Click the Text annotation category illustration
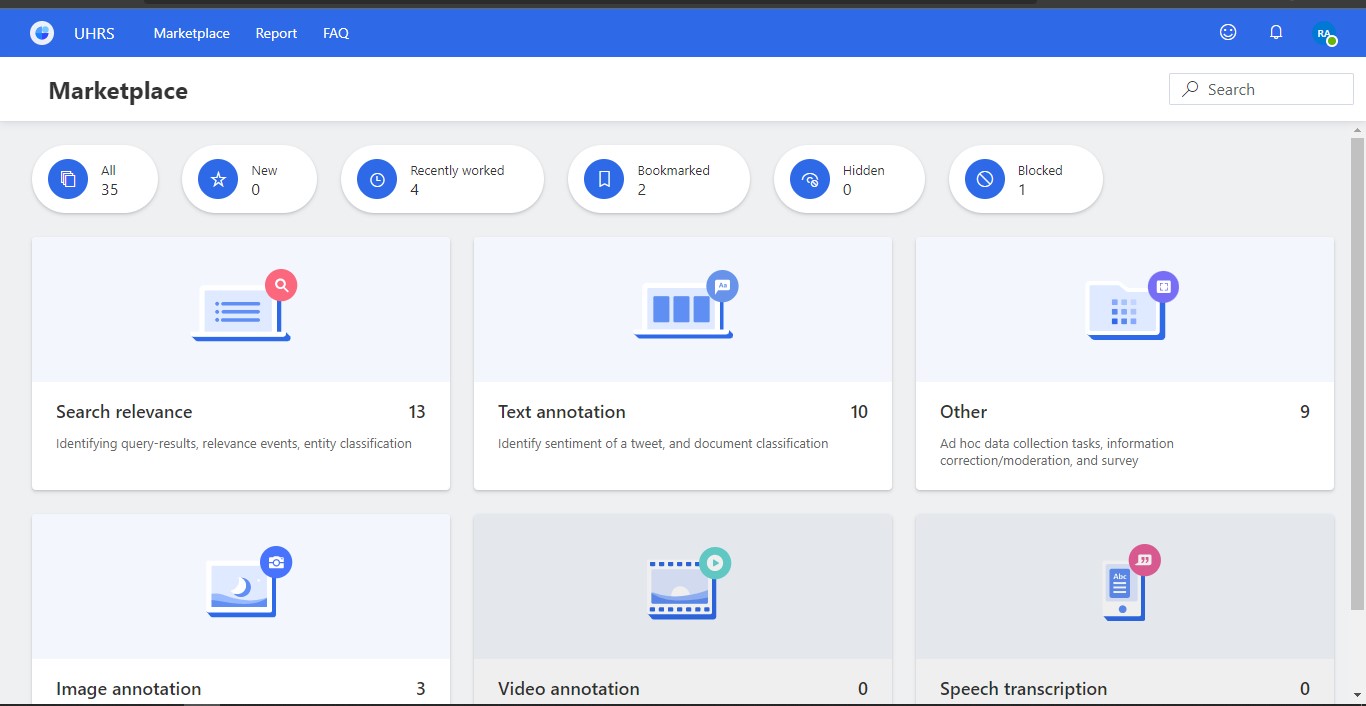 [x=684, y=307]
